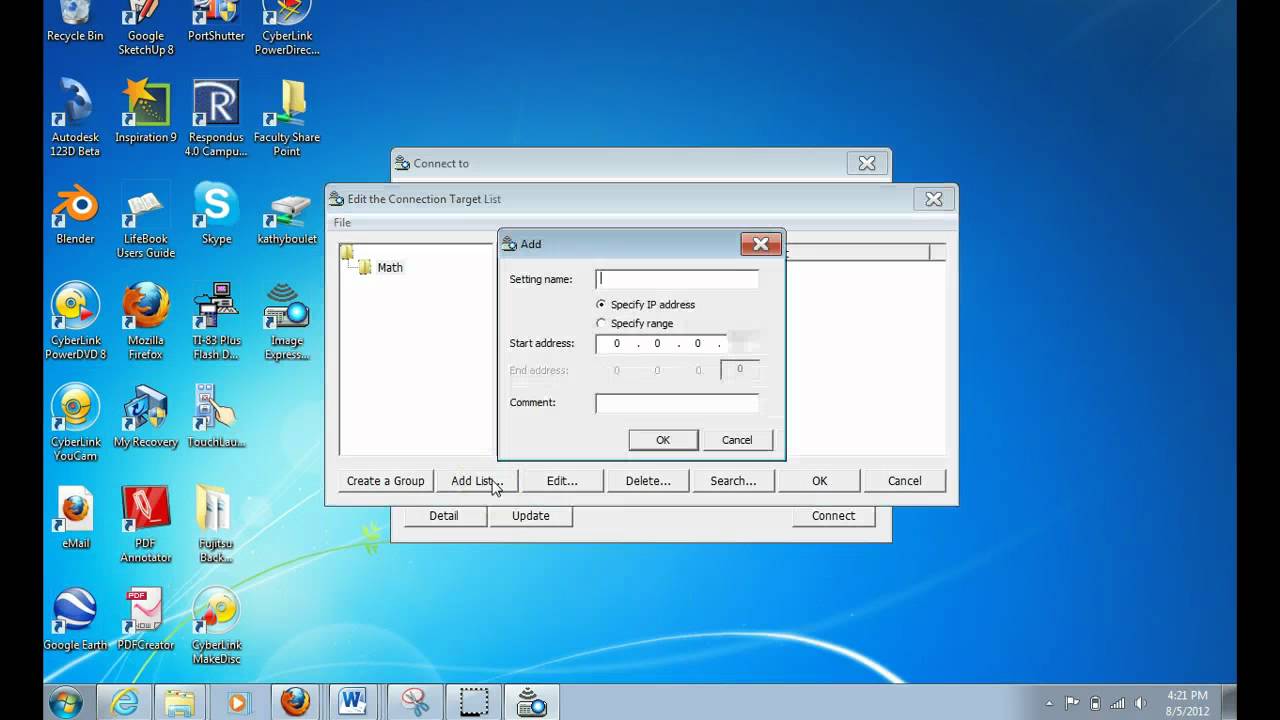Open Windows Explorer folder in taskbar

(180, 703)
